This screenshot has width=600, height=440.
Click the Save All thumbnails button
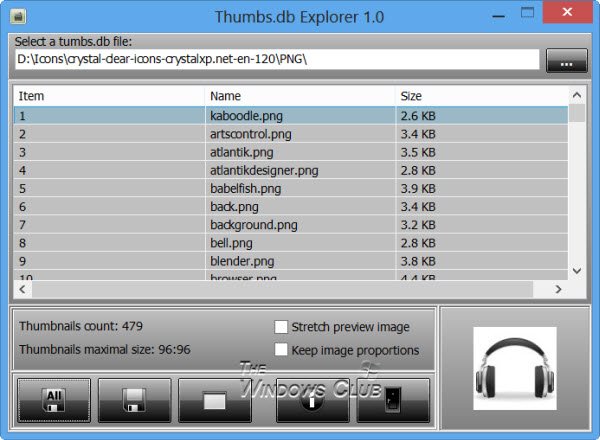54,400
